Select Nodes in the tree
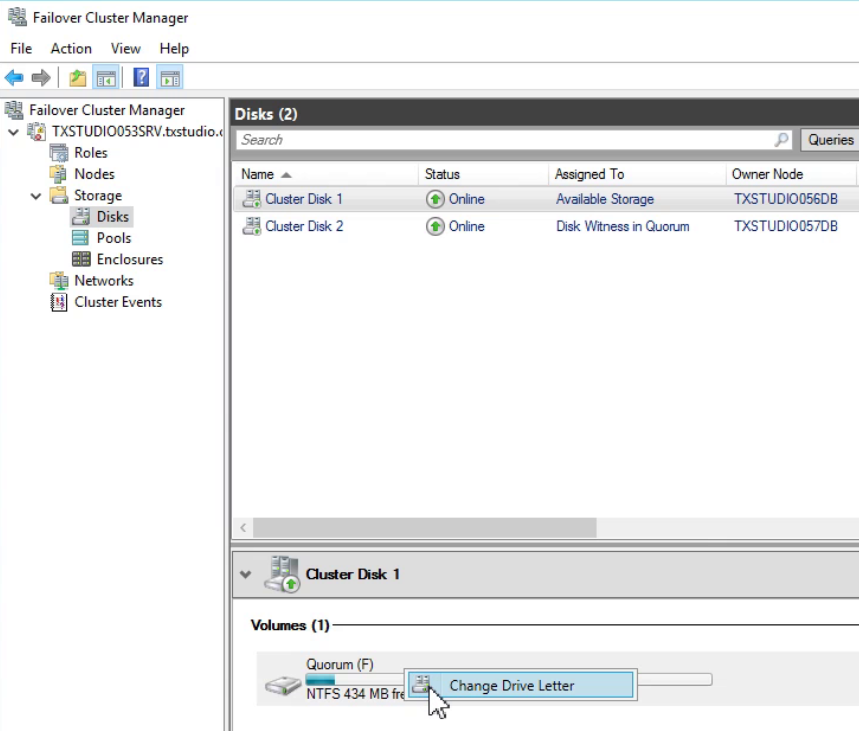Screen dimensions: 859x731 coord(94,174)
